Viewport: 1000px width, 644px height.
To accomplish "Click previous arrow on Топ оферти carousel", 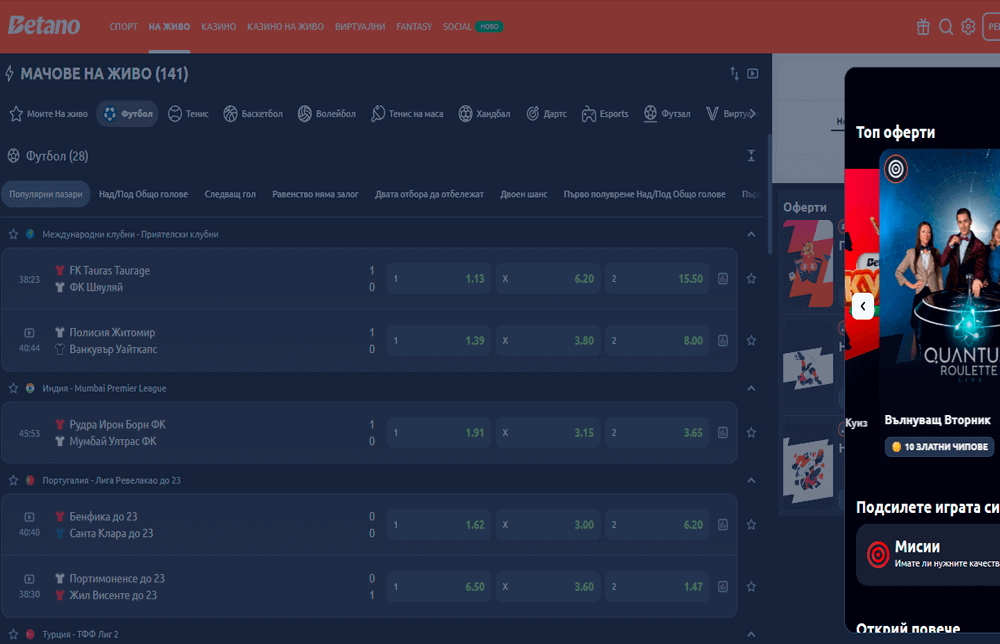I will 863,306.
